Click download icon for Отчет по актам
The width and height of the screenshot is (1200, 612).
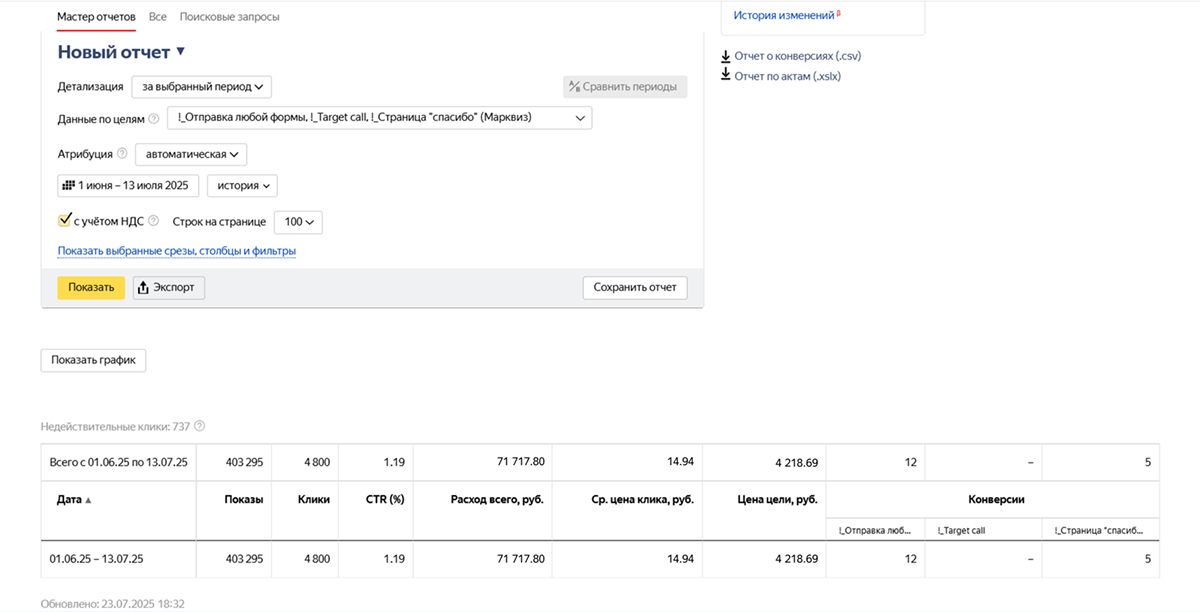[726, 76]
